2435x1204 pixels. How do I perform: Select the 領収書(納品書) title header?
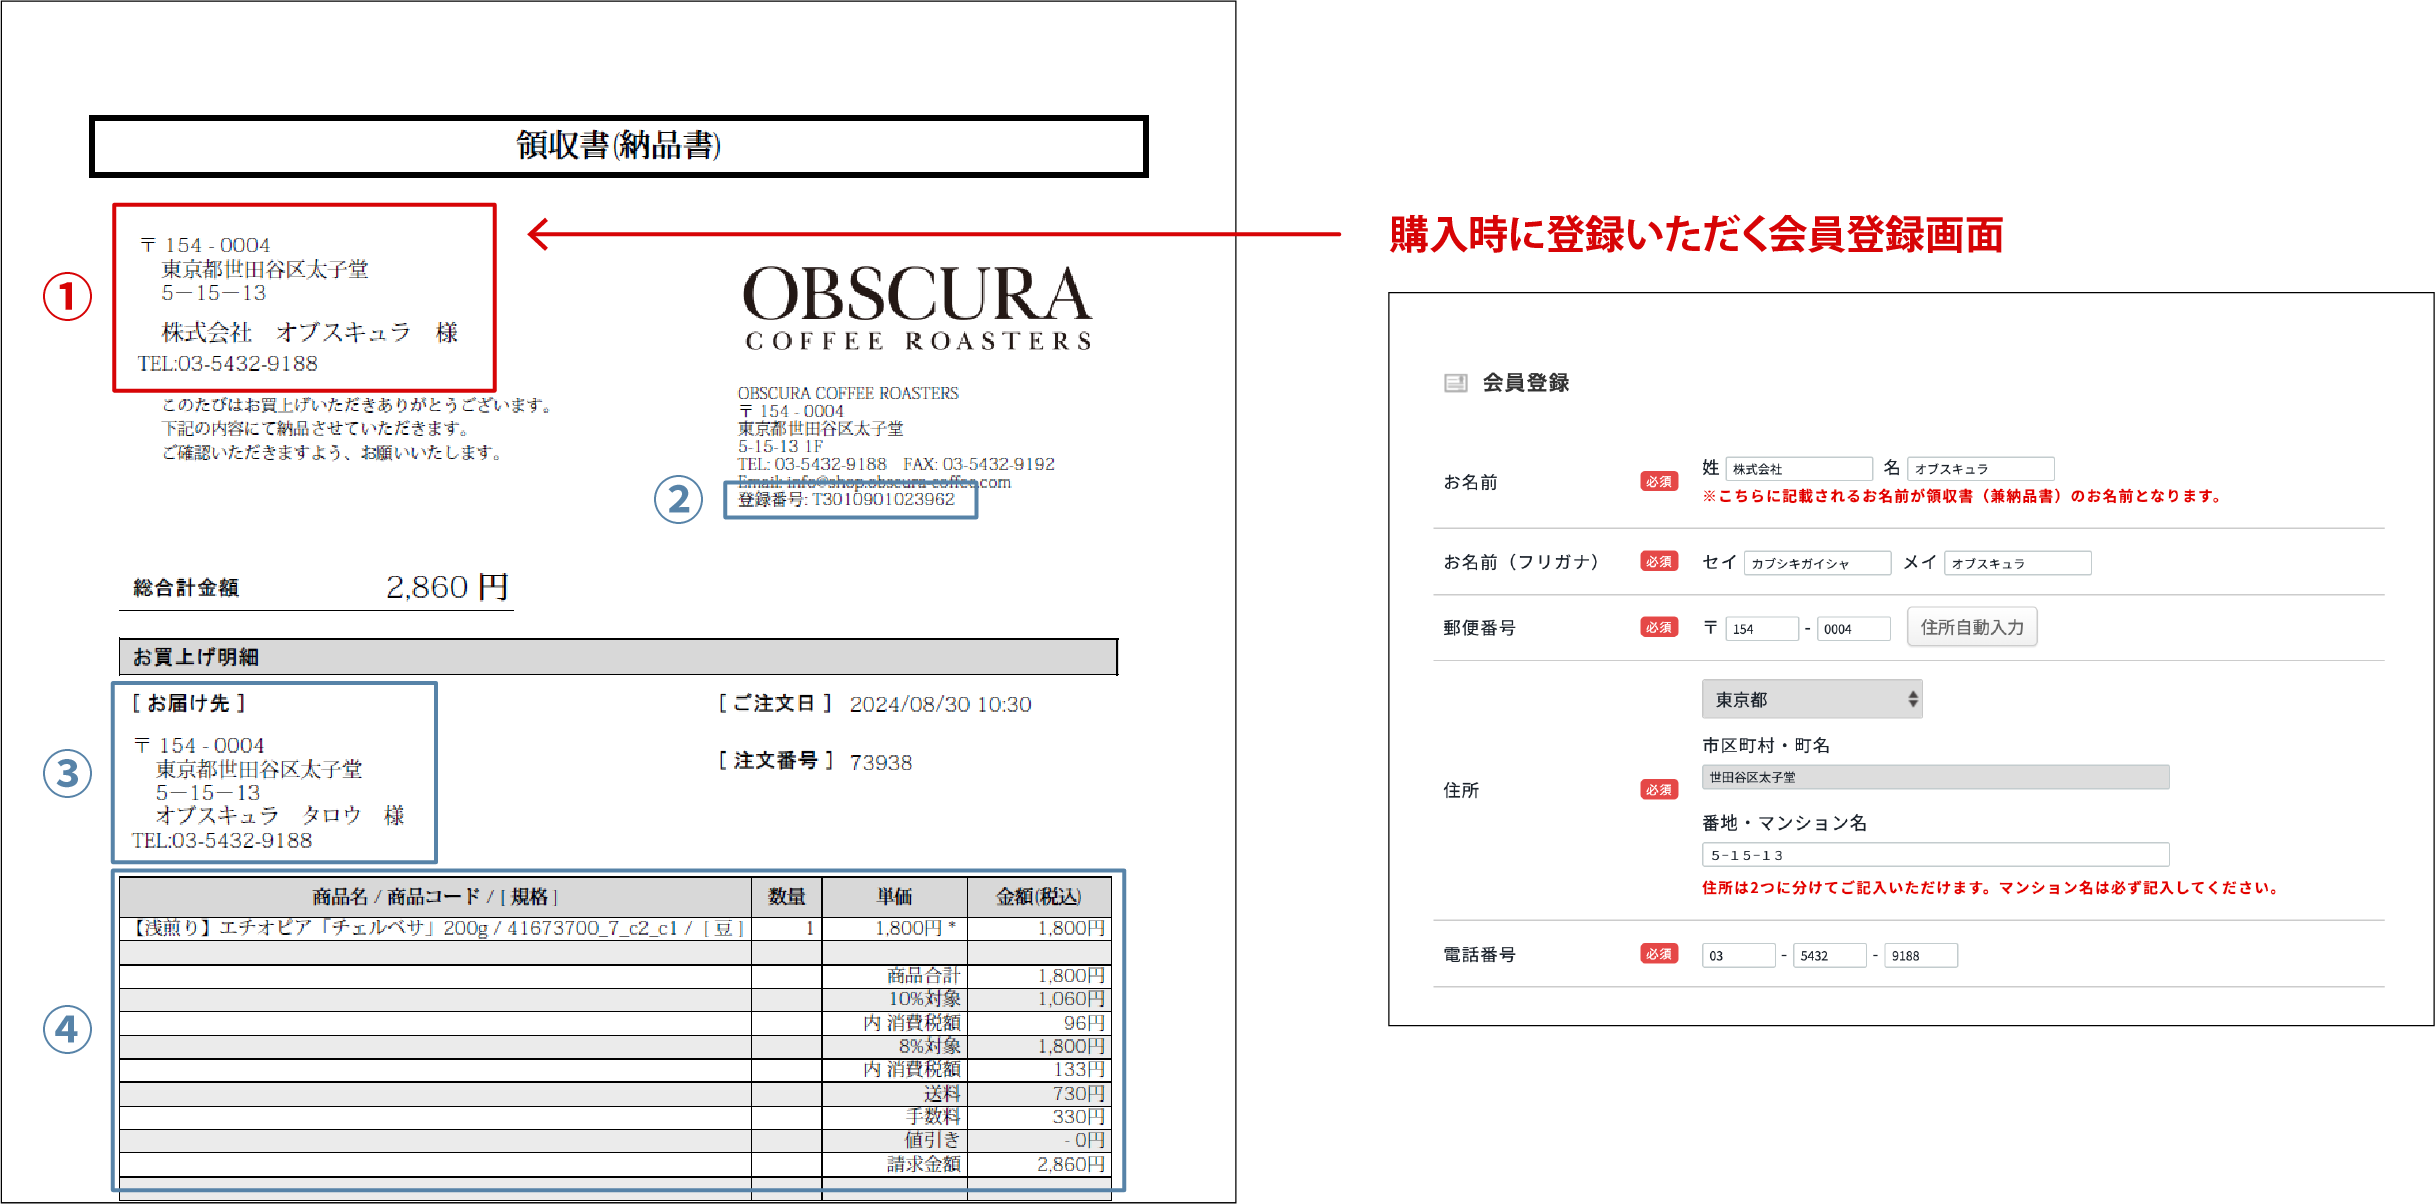[617, 145]
